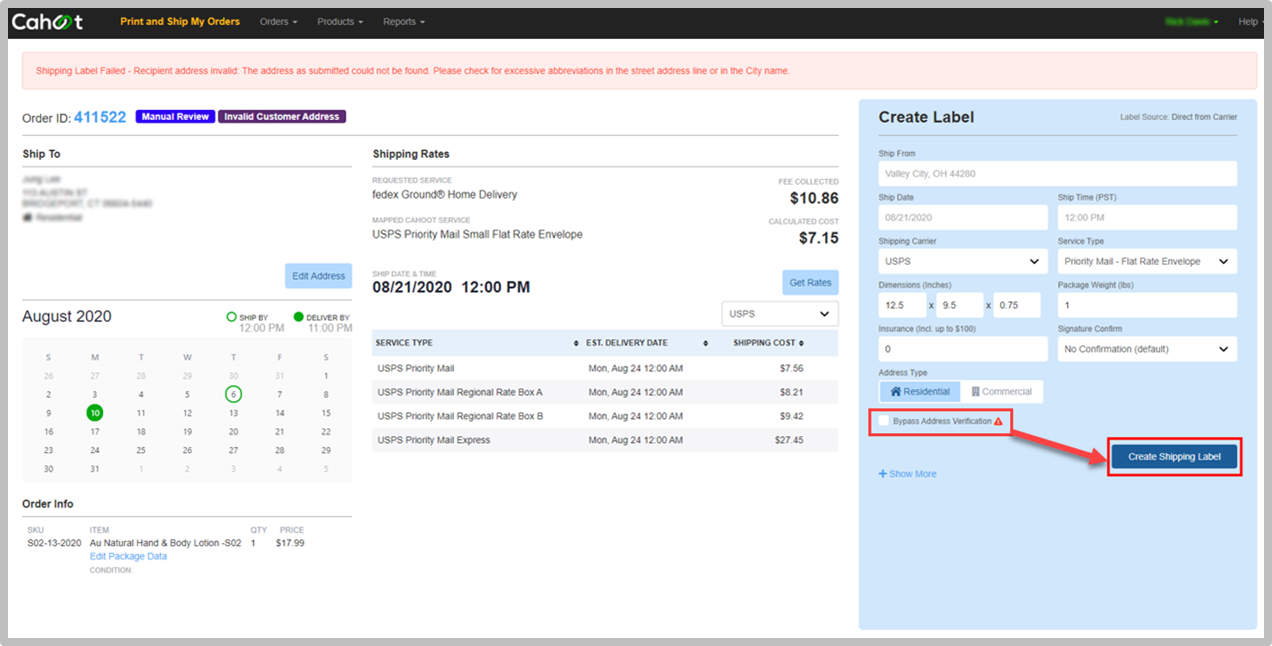This screenshot has width=1272, height=646.
Task: Open Print and Ship My Orders
Action: click(x=180, y=21)
